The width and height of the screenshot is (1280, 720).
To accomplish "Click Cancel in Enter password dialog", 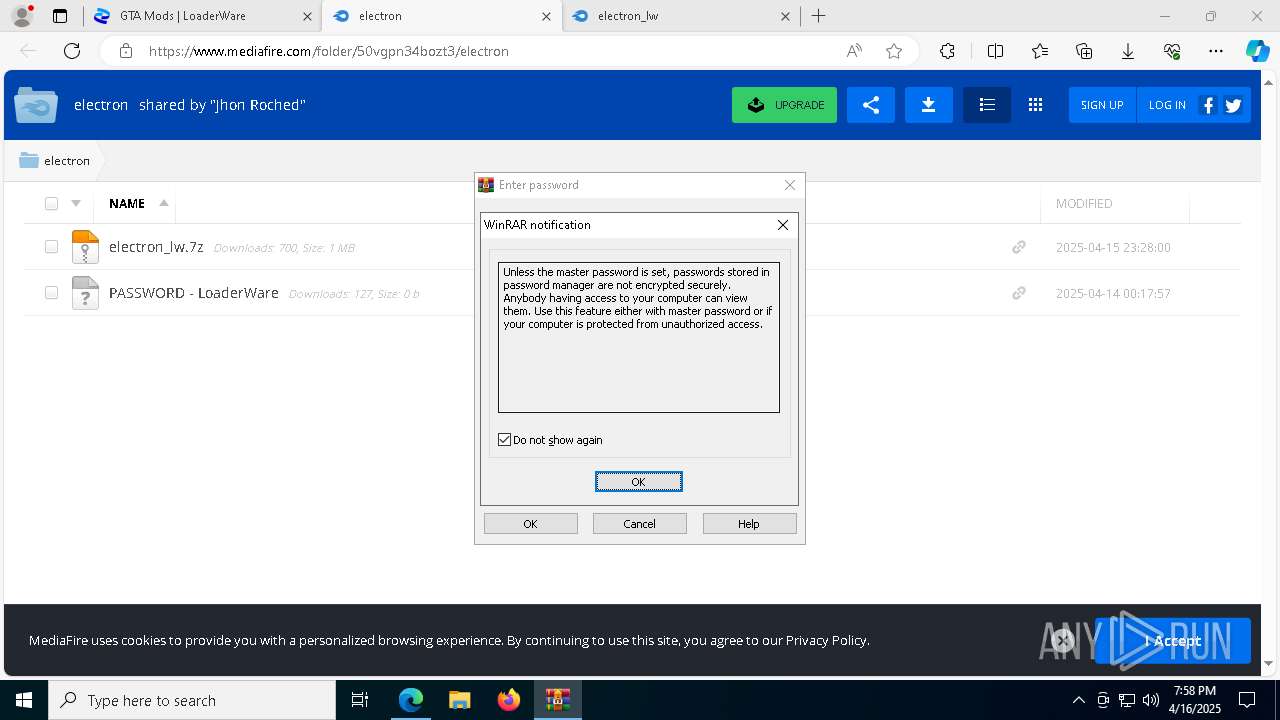I will 640,524.
